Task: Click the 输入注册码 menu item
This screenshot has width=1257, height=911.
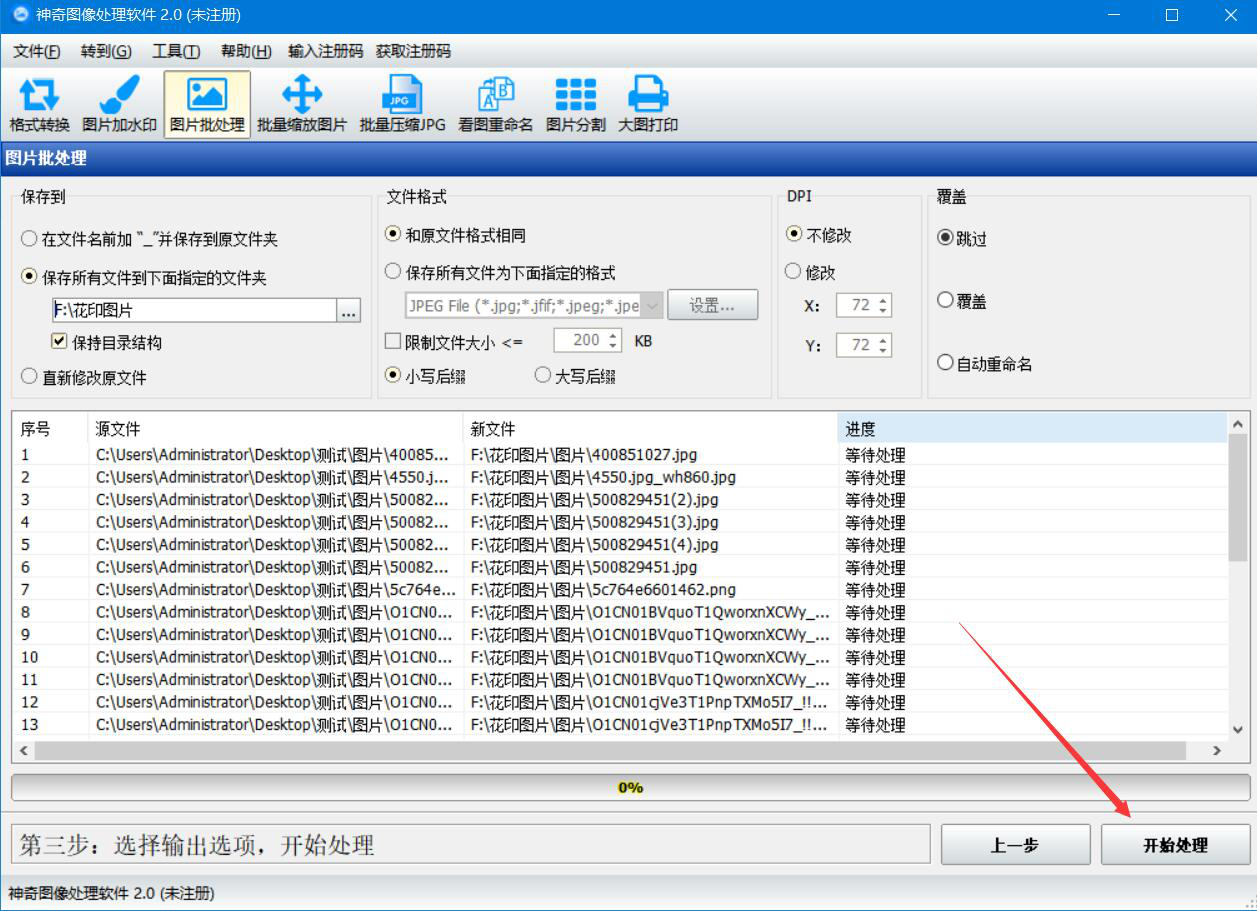Action: coord(325,51)
